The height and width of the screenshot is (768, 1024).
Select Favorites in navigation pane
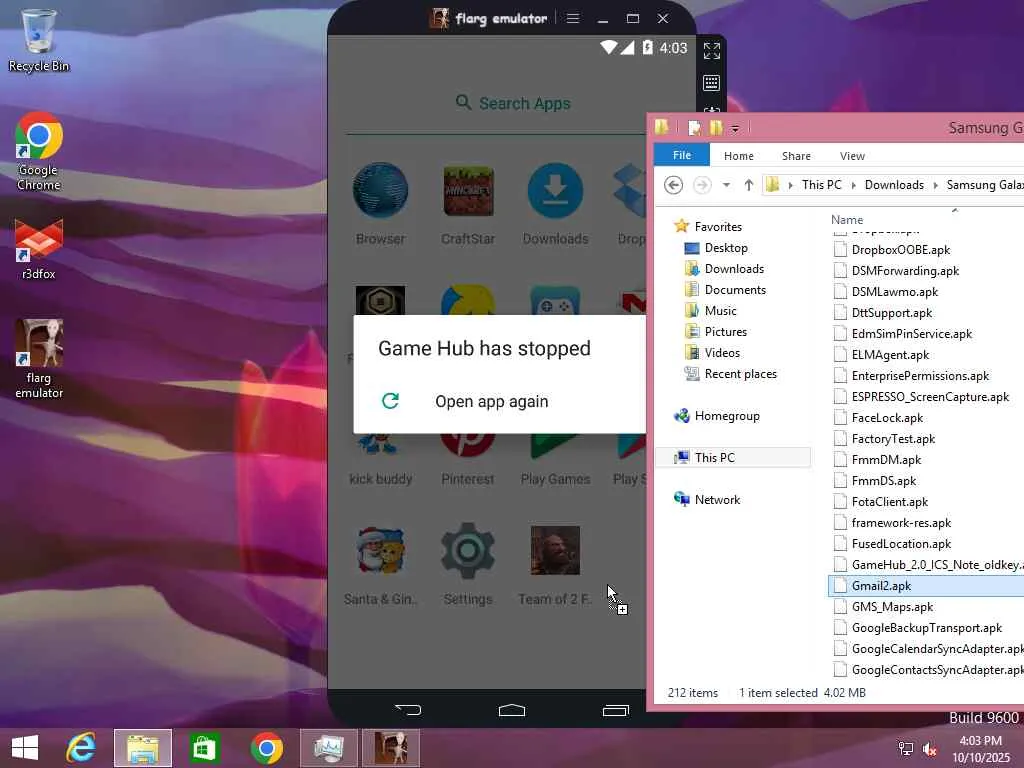(709, 227)
